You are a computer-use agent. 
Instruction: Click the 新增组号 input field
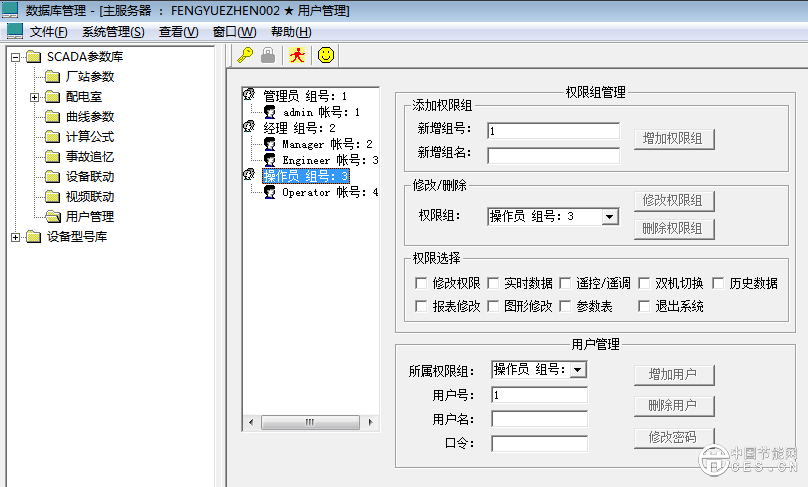(553, 130)
